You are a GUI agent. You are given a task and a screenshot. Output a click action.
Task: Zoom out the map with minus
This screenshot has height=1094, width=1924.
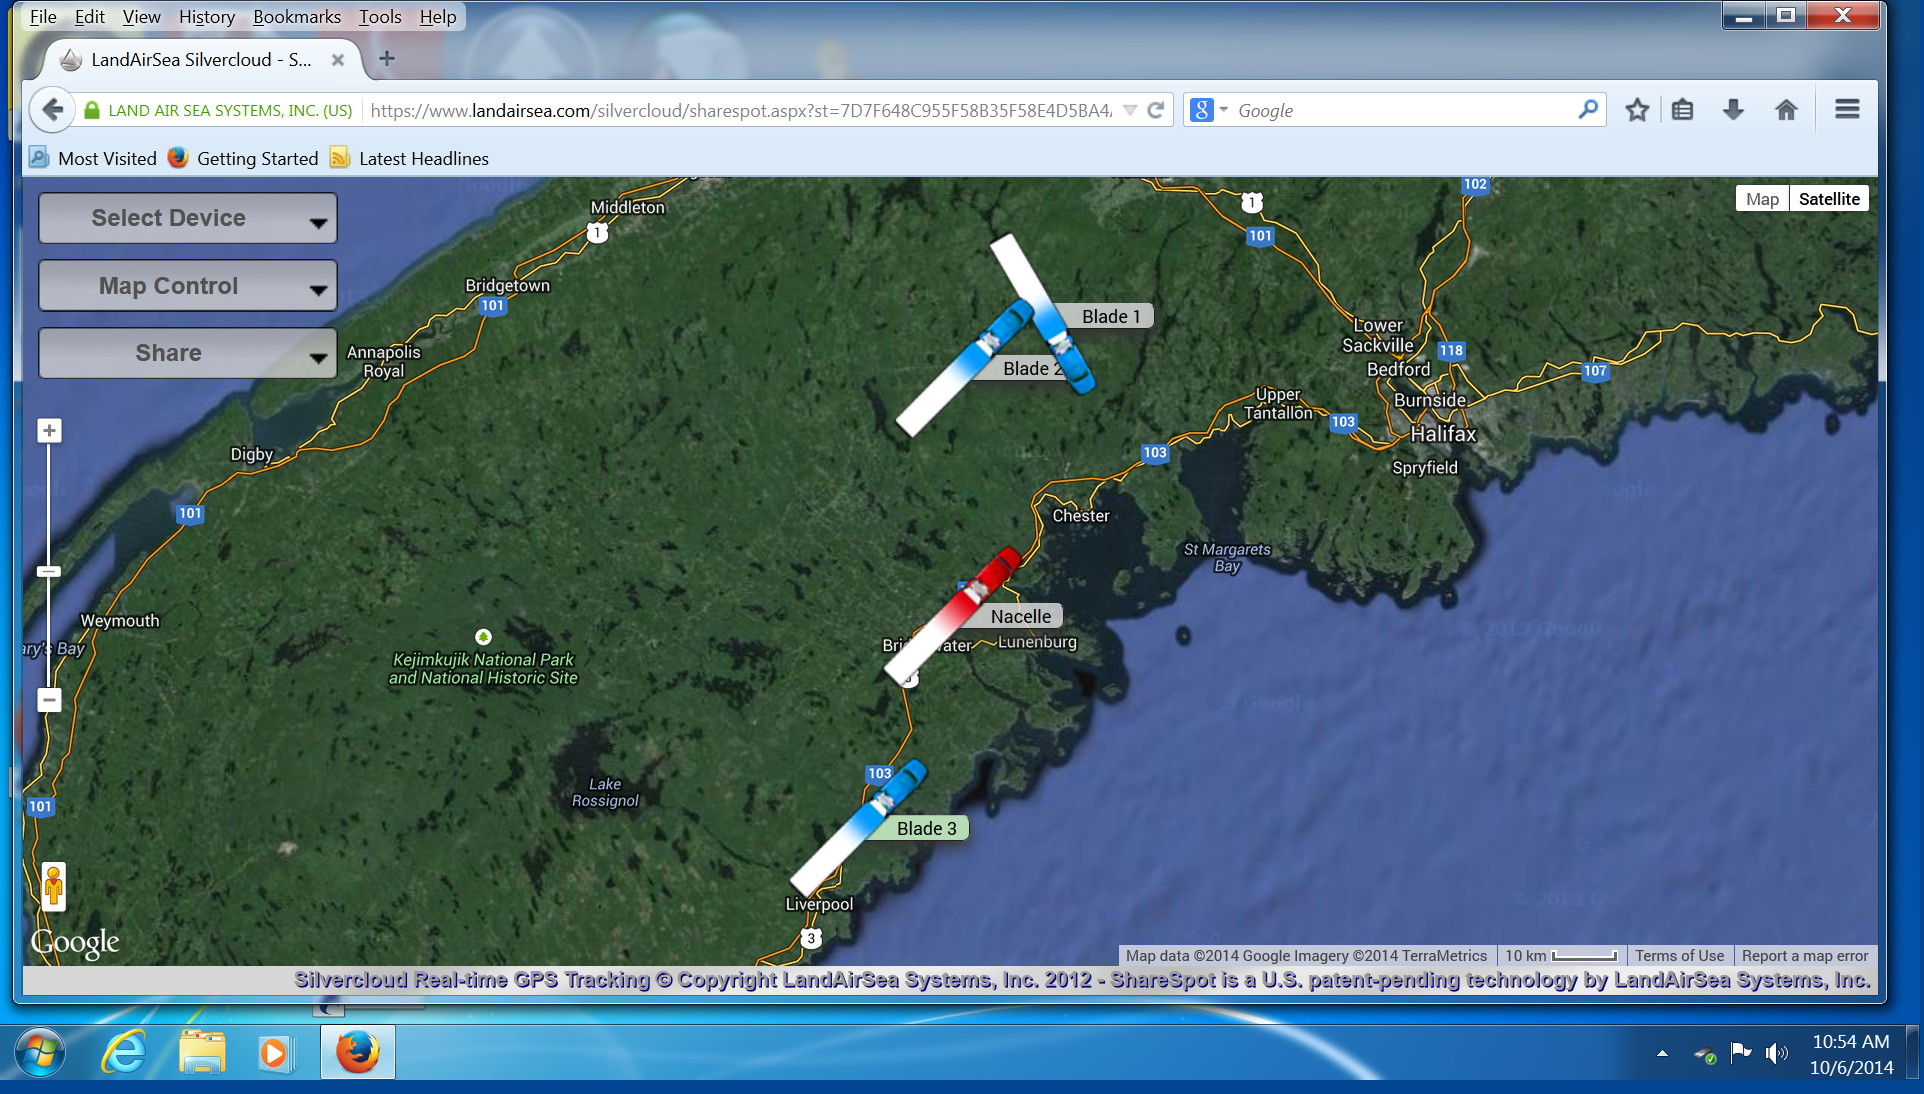49,699
